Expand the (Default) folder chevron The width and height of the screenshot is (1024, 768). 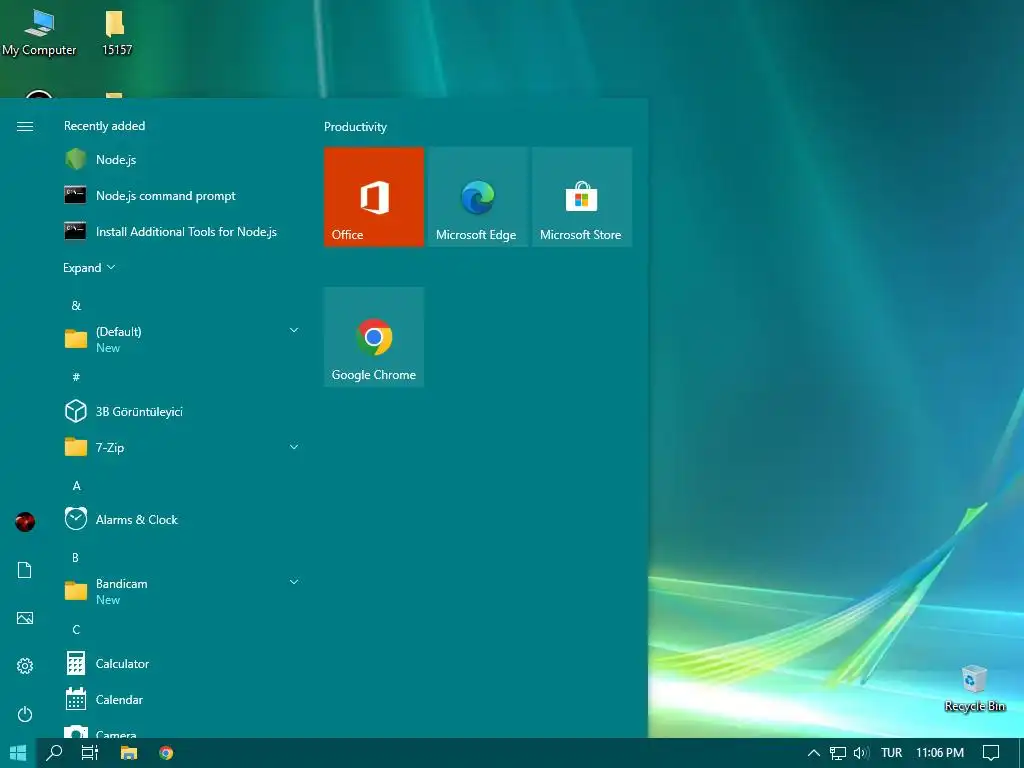click(x=294, y=330)
